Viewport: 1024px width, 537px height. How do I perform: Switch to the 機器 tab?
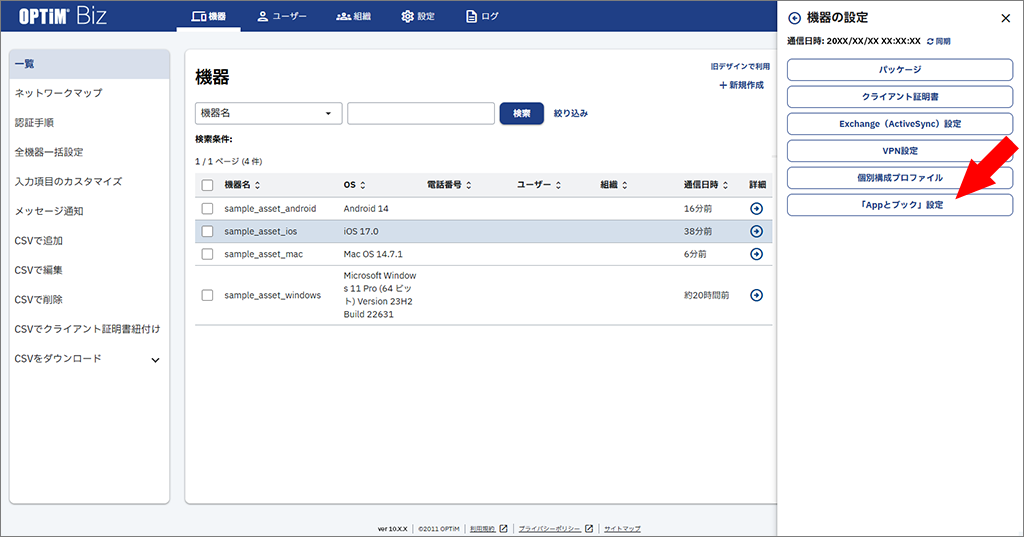[208, 16]
